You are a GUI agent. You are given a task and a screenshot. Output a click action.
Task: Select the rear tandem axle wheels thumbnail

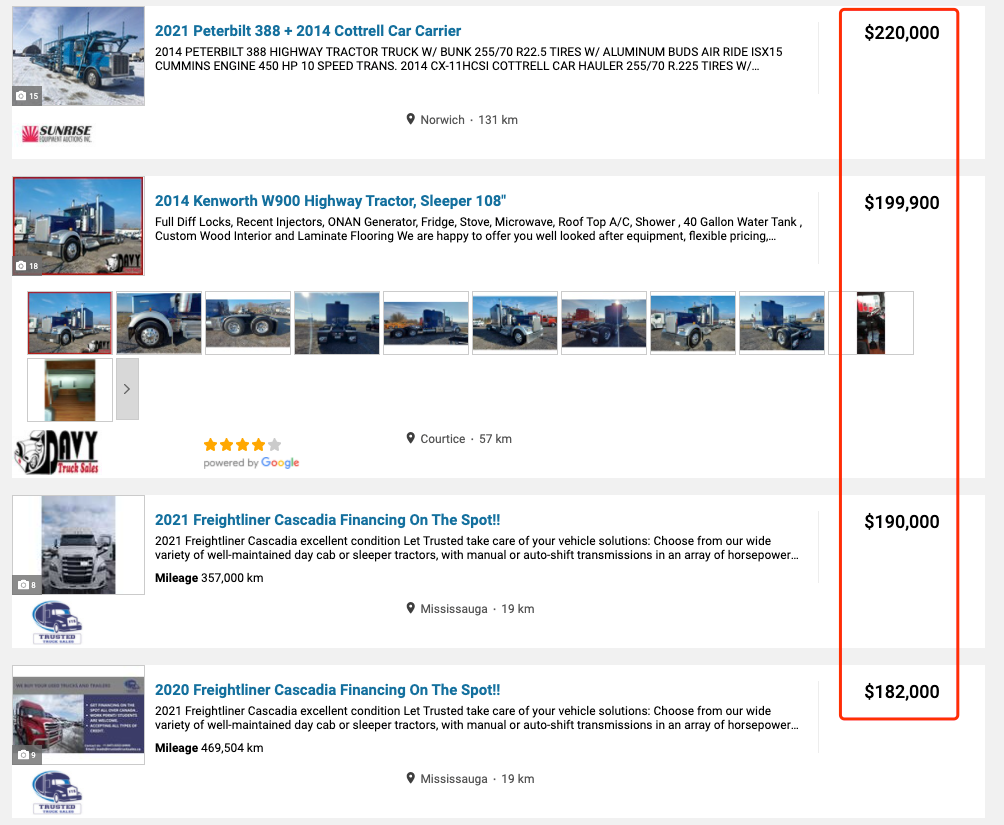(x=248, y=323)
